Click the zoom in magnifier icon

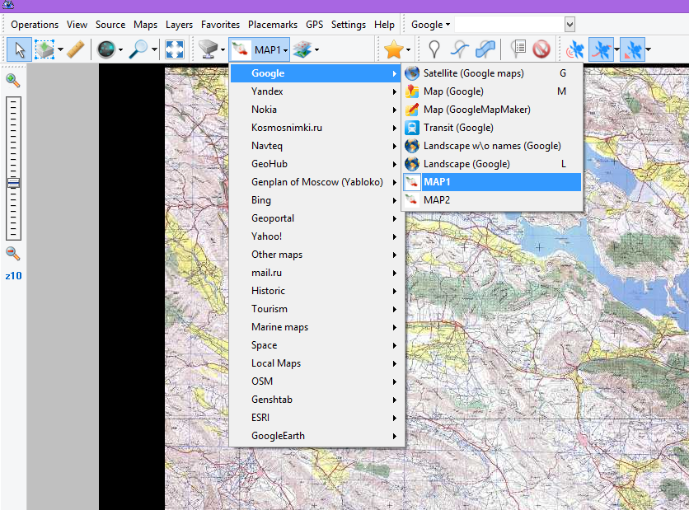[x=13, y=81]
